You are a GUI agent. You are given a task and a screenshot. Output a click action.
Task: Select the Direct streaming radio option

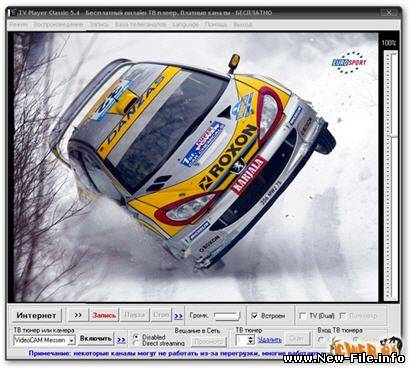(136, 343)
